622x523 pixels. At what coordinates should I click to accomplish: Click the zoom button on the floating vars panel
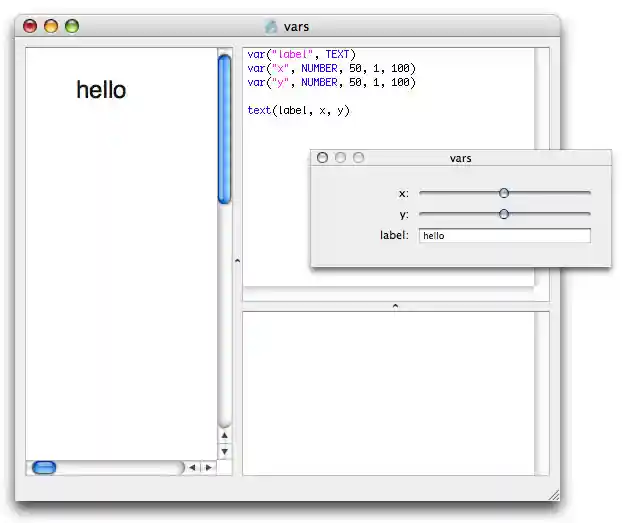(x=358, y=158)
